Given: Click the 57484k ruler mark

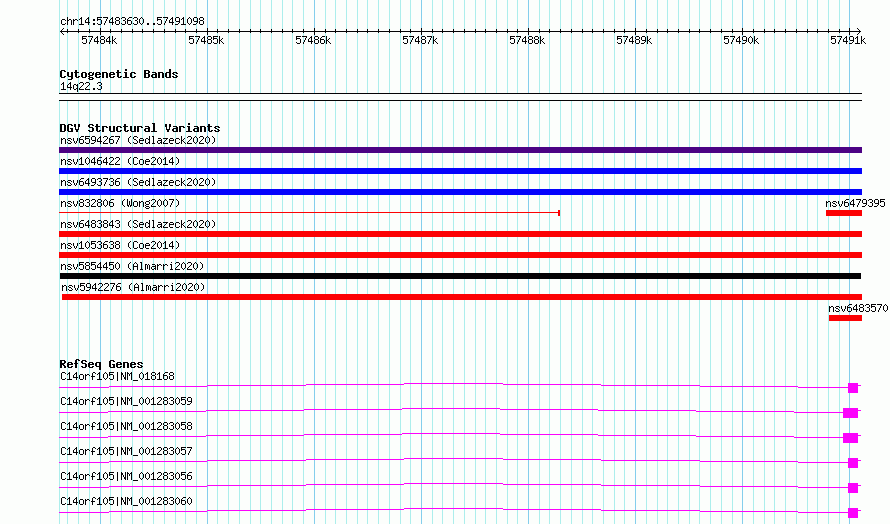Looking at the screenshot, I should tap(99, 40).
